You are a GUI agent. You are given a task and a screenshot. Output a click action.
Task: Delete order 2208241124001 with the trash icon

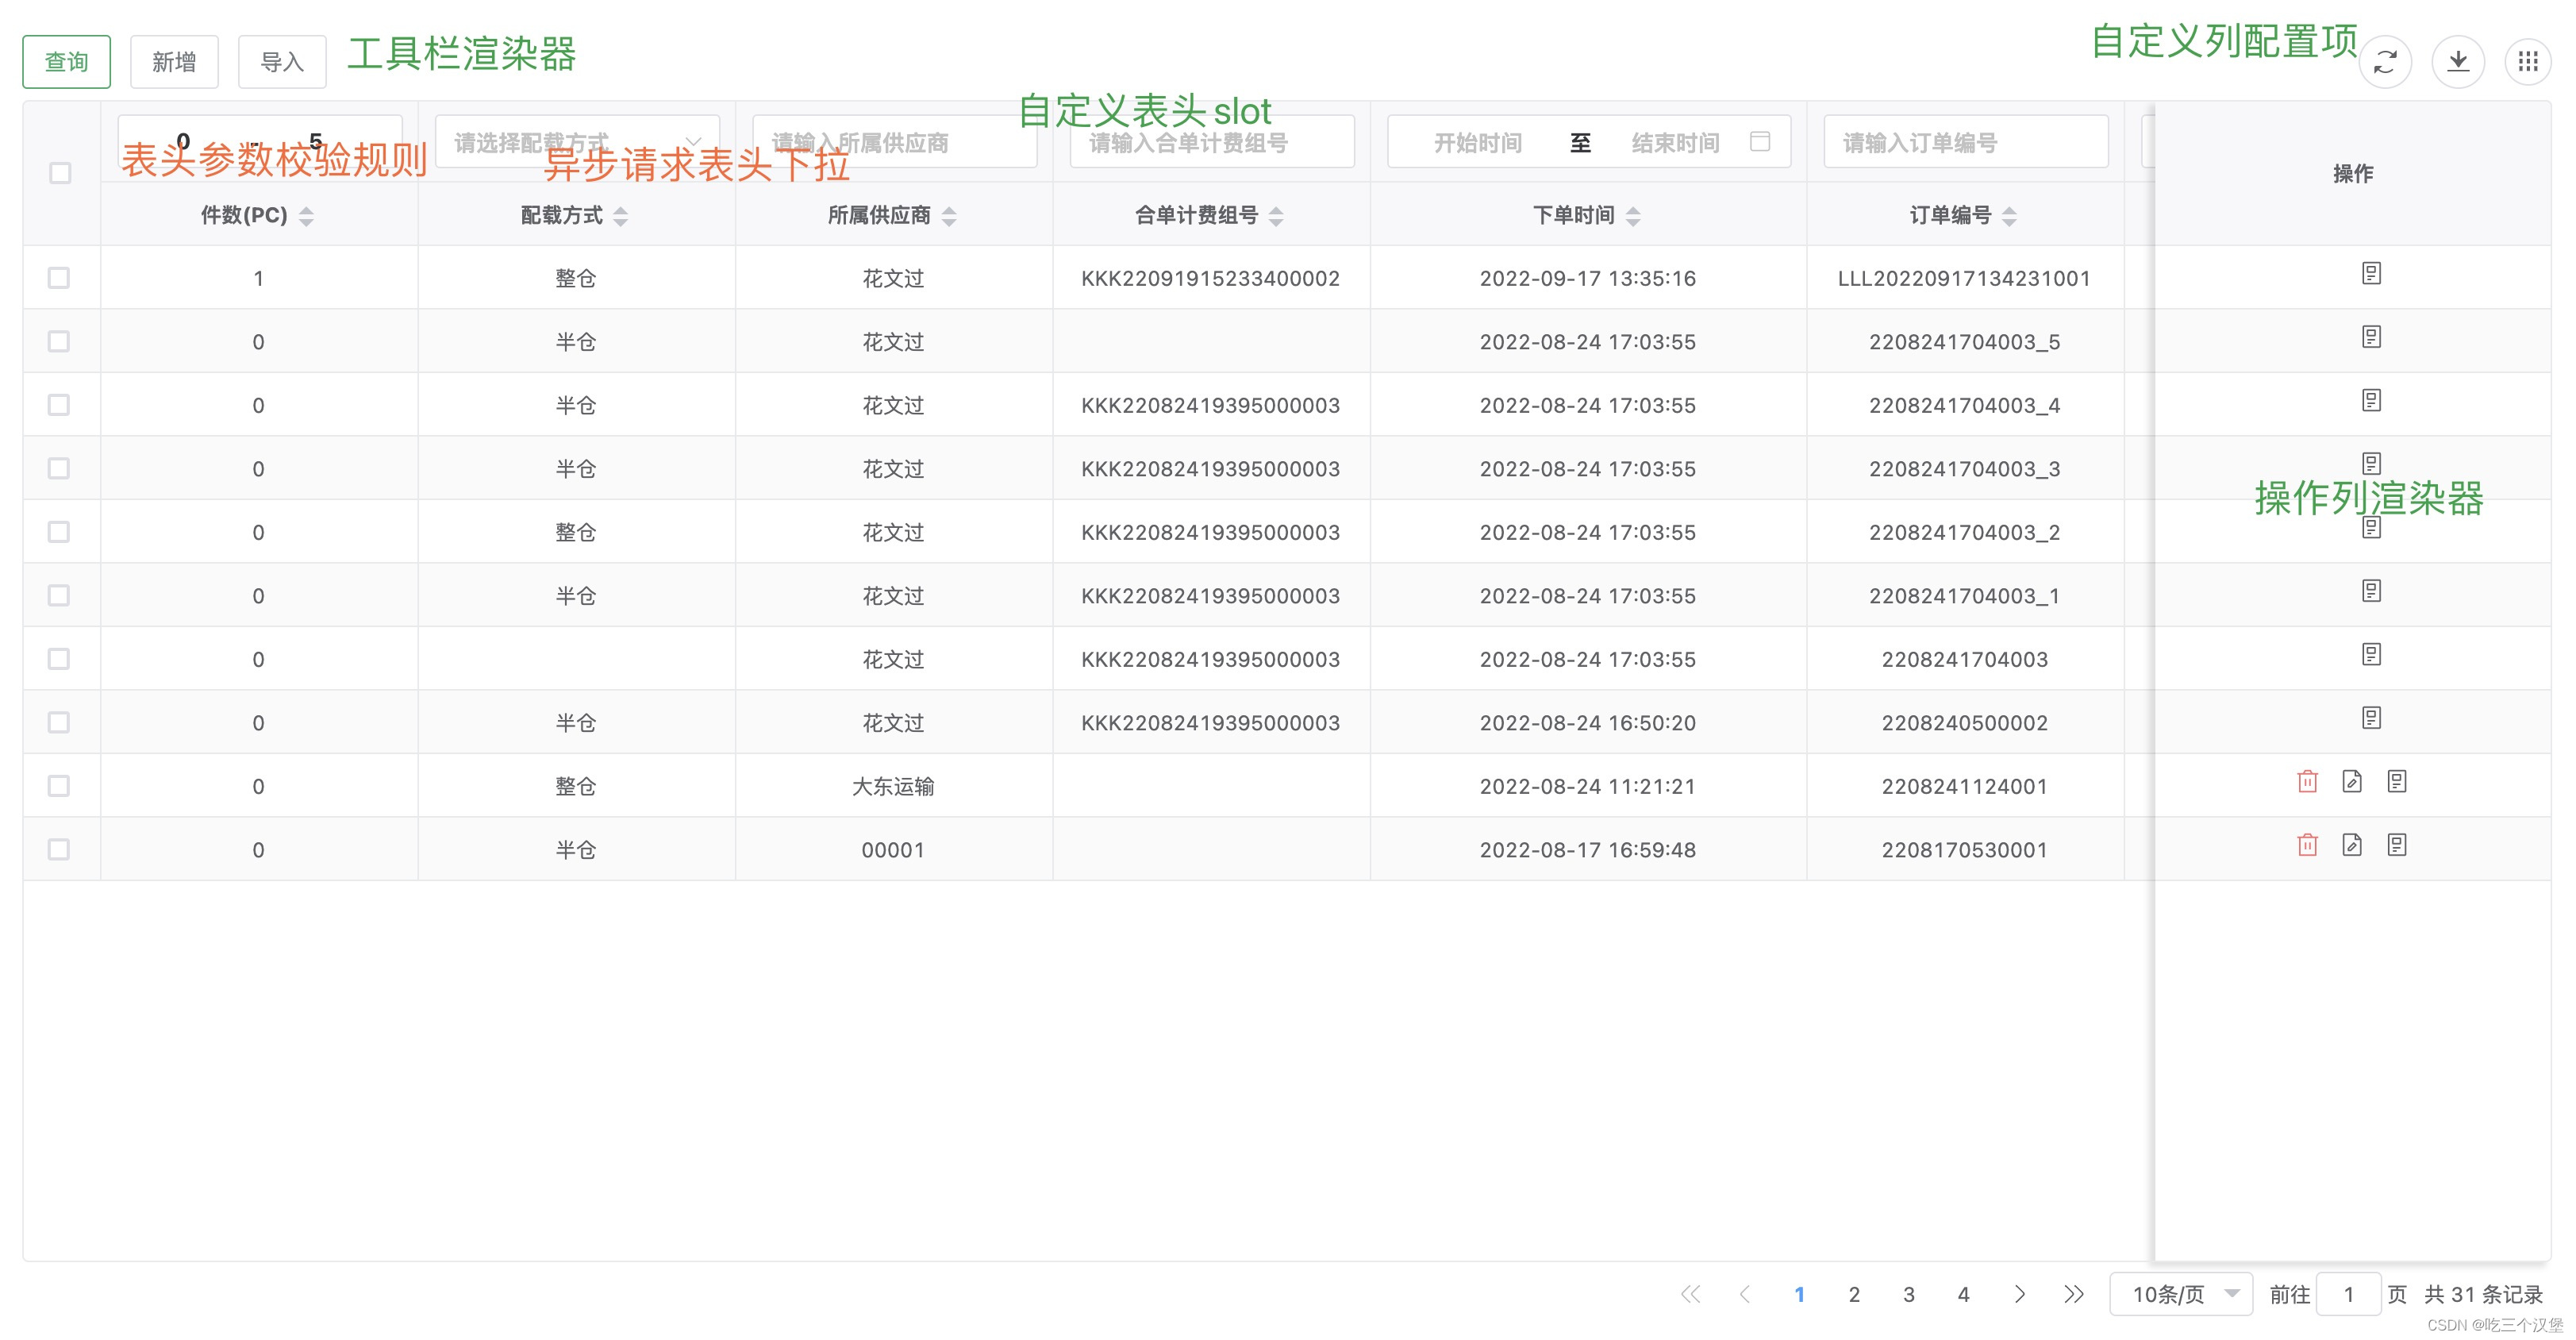2307,781
